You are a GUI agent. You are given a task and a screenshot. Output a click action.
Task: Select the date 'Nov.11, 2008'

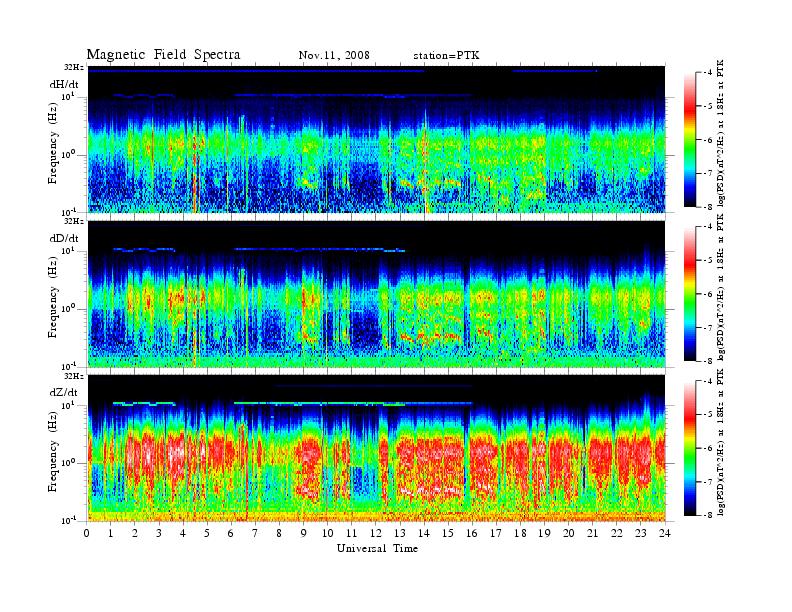[x=334, y=55]
